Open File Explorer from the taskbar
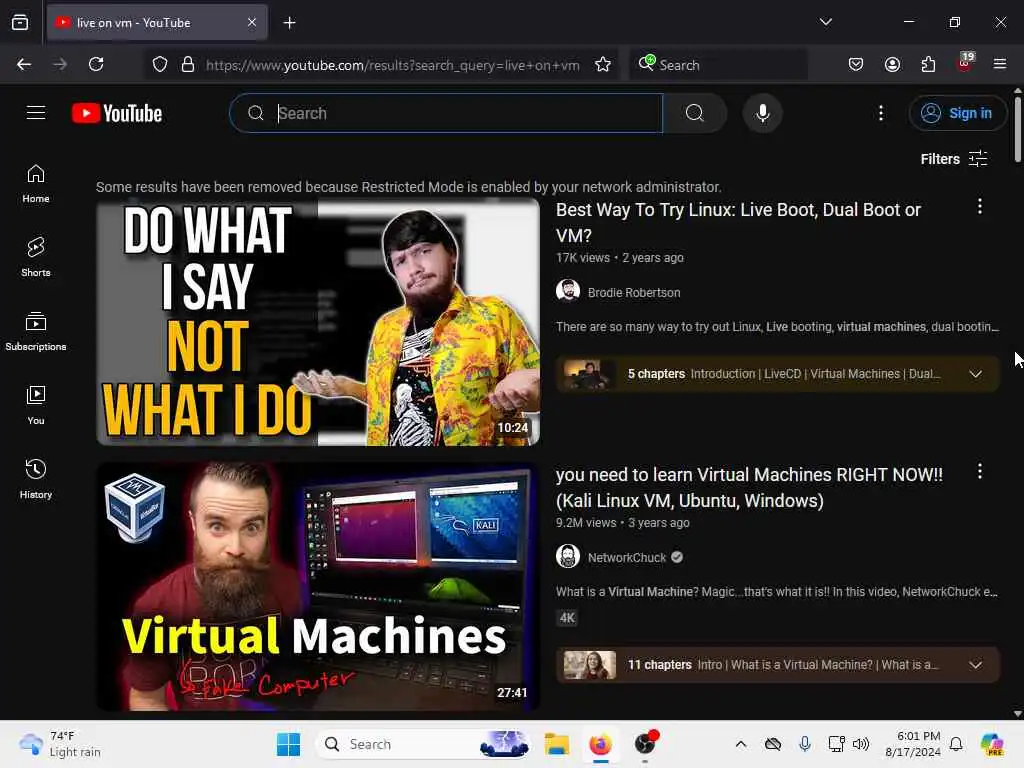 tap(557, 744)
